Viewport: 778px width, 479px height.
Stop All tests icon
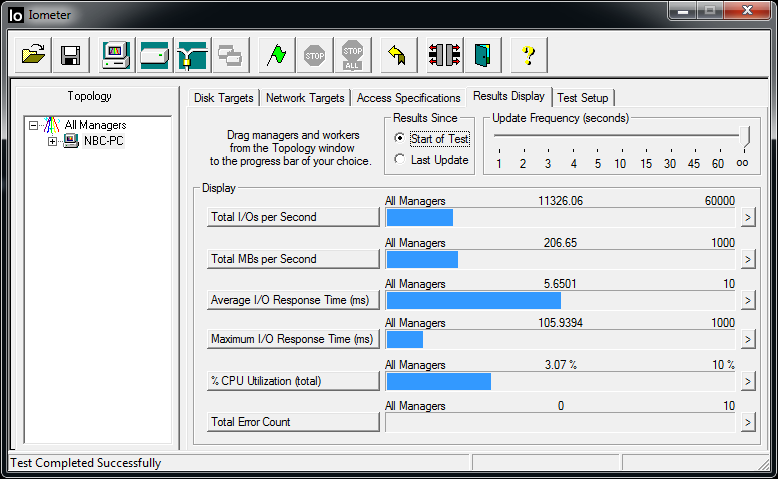click(352, 55)
